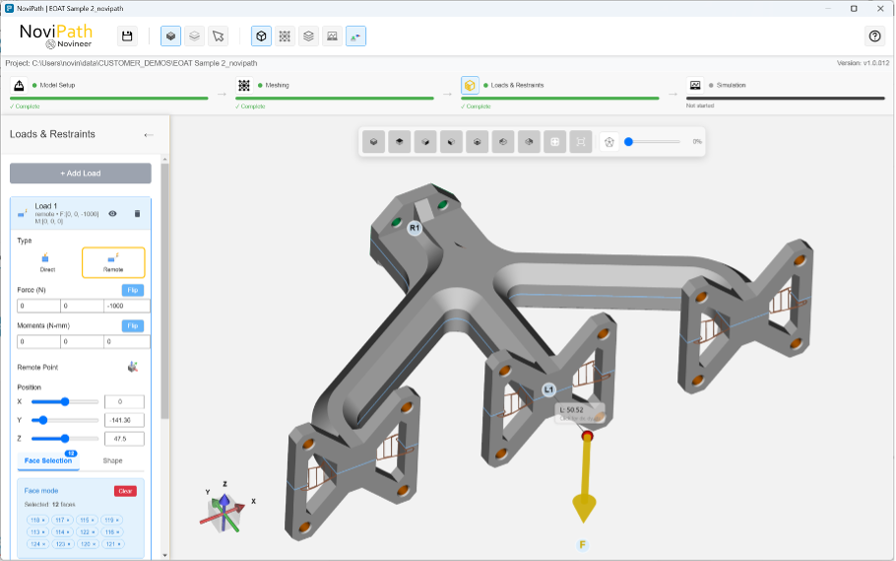Click the left panel vertical scrollbar
This screenshot has height=561, width=896.
click(x=165, y=291)
